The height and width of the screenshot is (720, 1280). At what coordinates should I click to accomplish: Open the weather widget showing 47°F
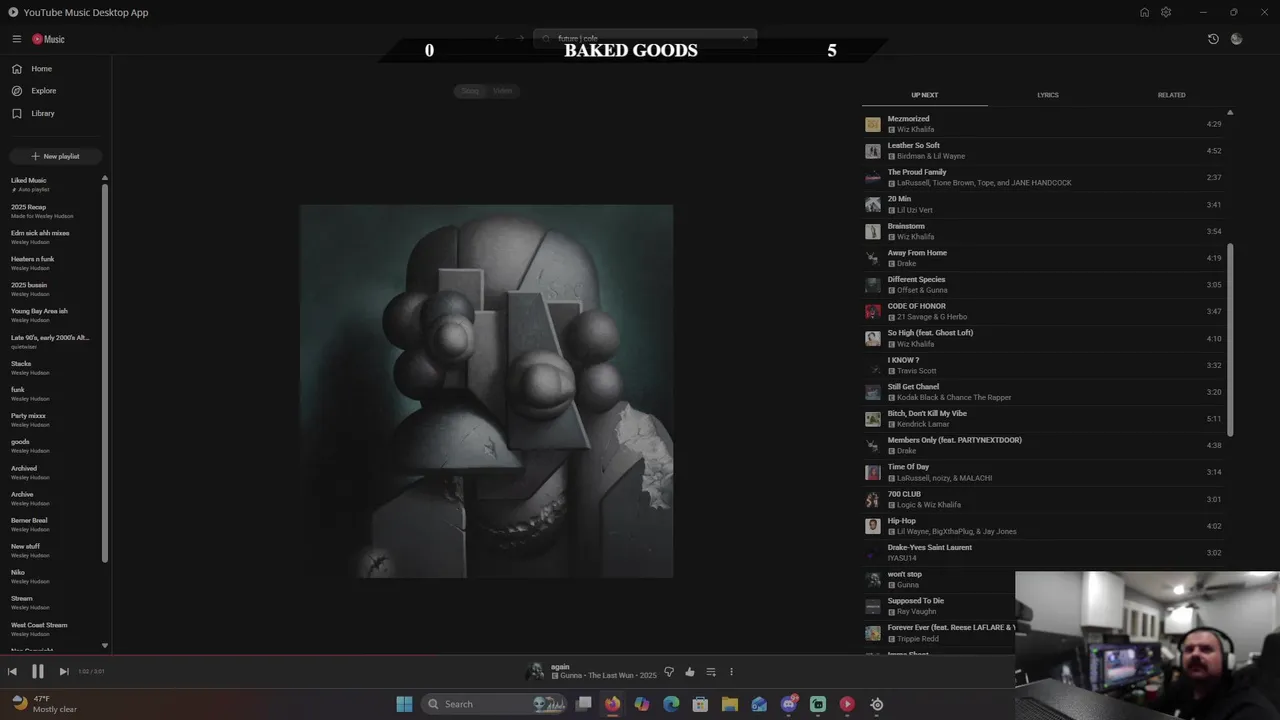(44, 704)
